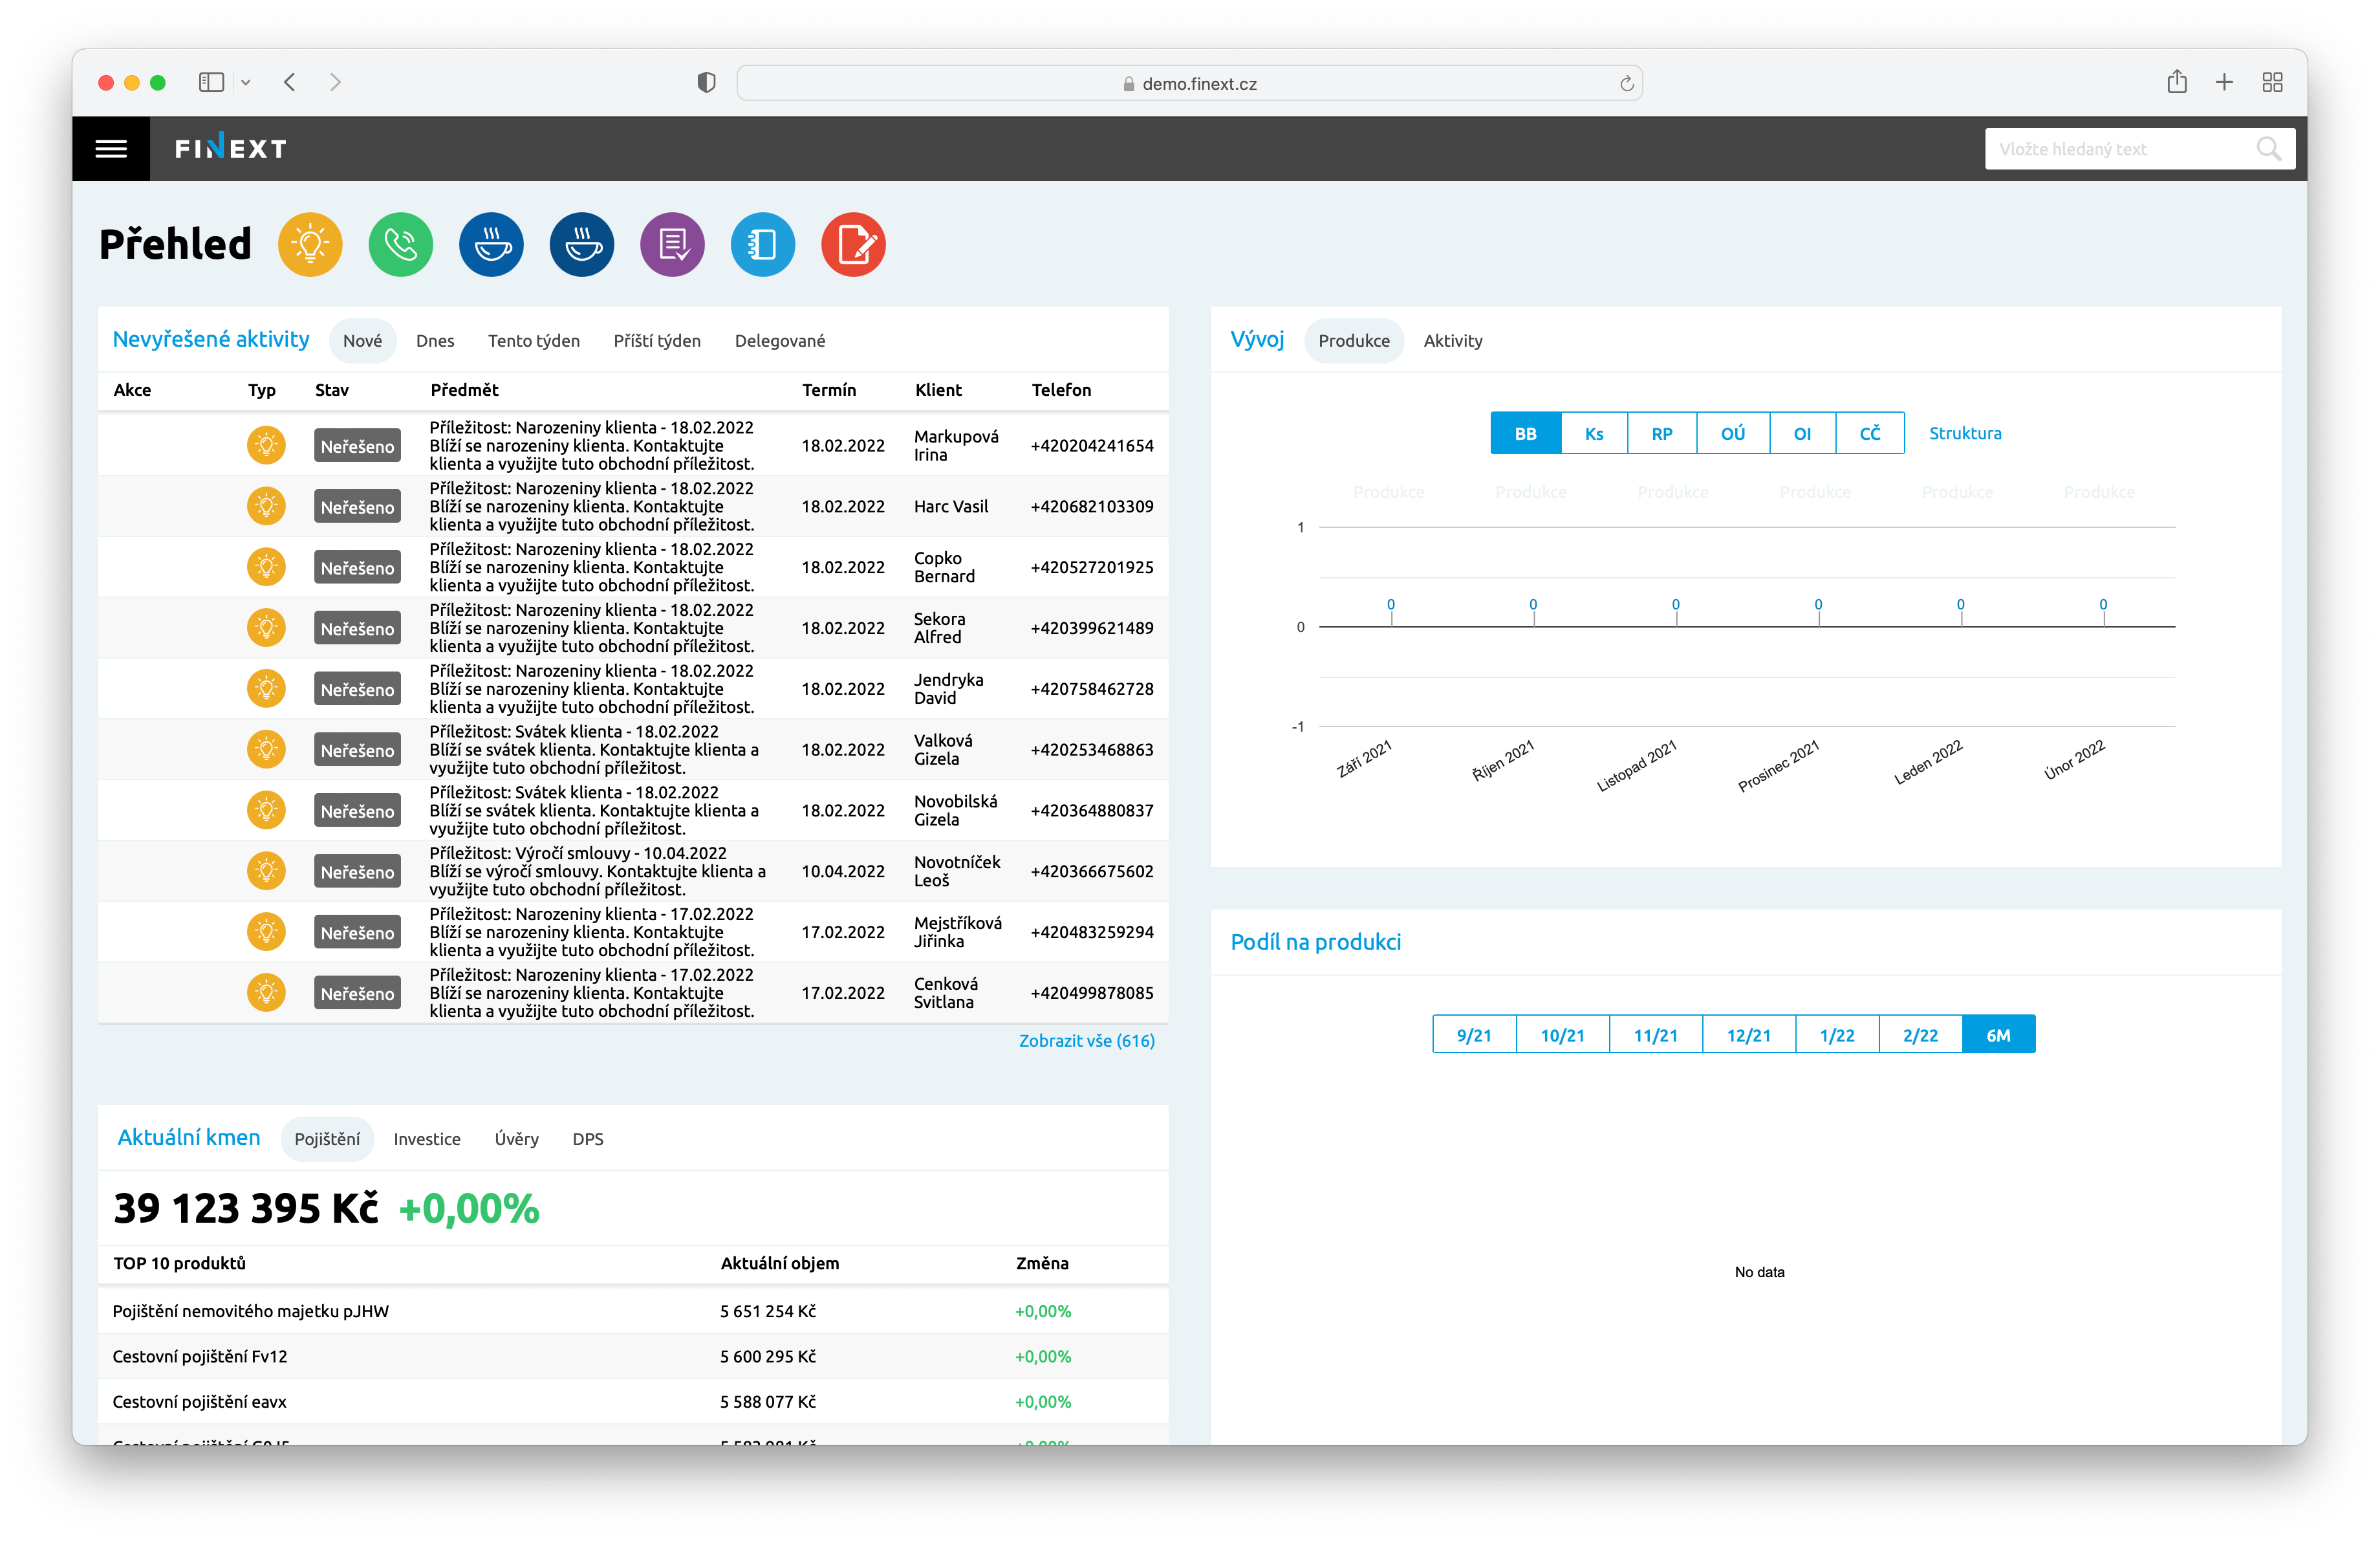
Task: Select the 12/21 period toggle
Action: pos(1748,1035)
